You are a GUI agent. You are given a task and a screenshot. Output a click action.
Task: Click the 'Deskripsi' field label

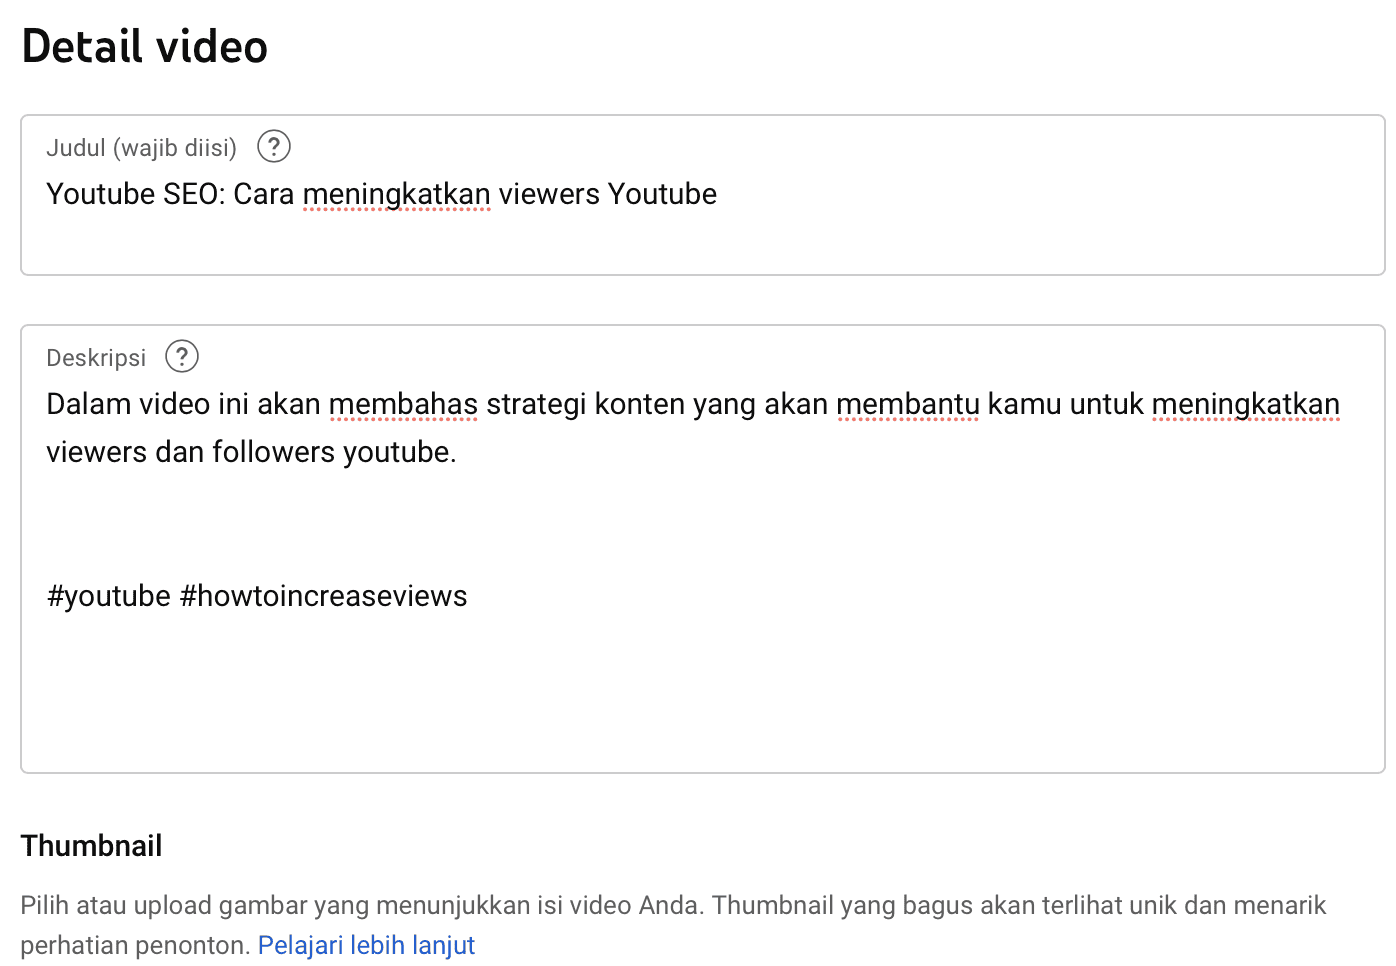tap(96, 358)
